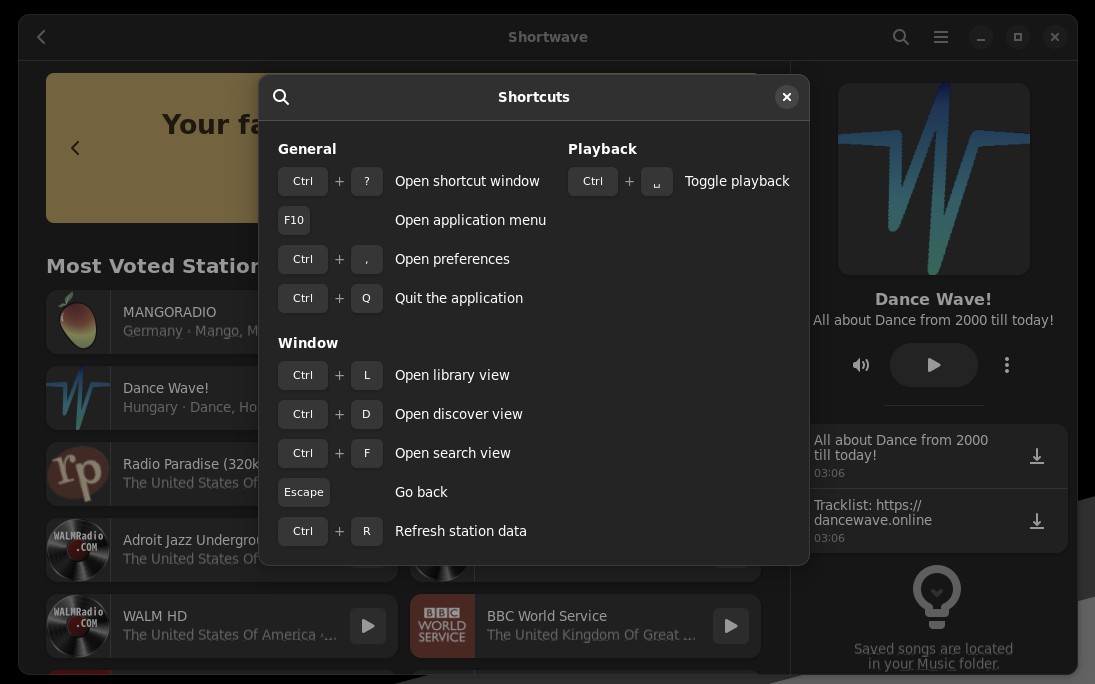The width and height of the screenshot is (1095, 684).
Task: Click 'Open library view' shortcut row
Action: coord(412,375)
